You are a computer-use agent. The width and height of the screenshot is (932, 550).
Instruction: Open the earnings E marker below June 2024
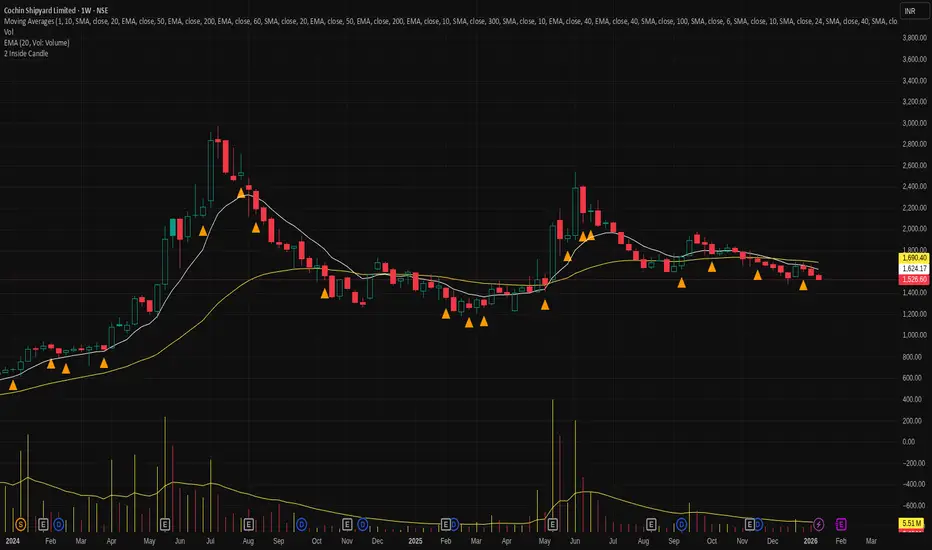165,524
